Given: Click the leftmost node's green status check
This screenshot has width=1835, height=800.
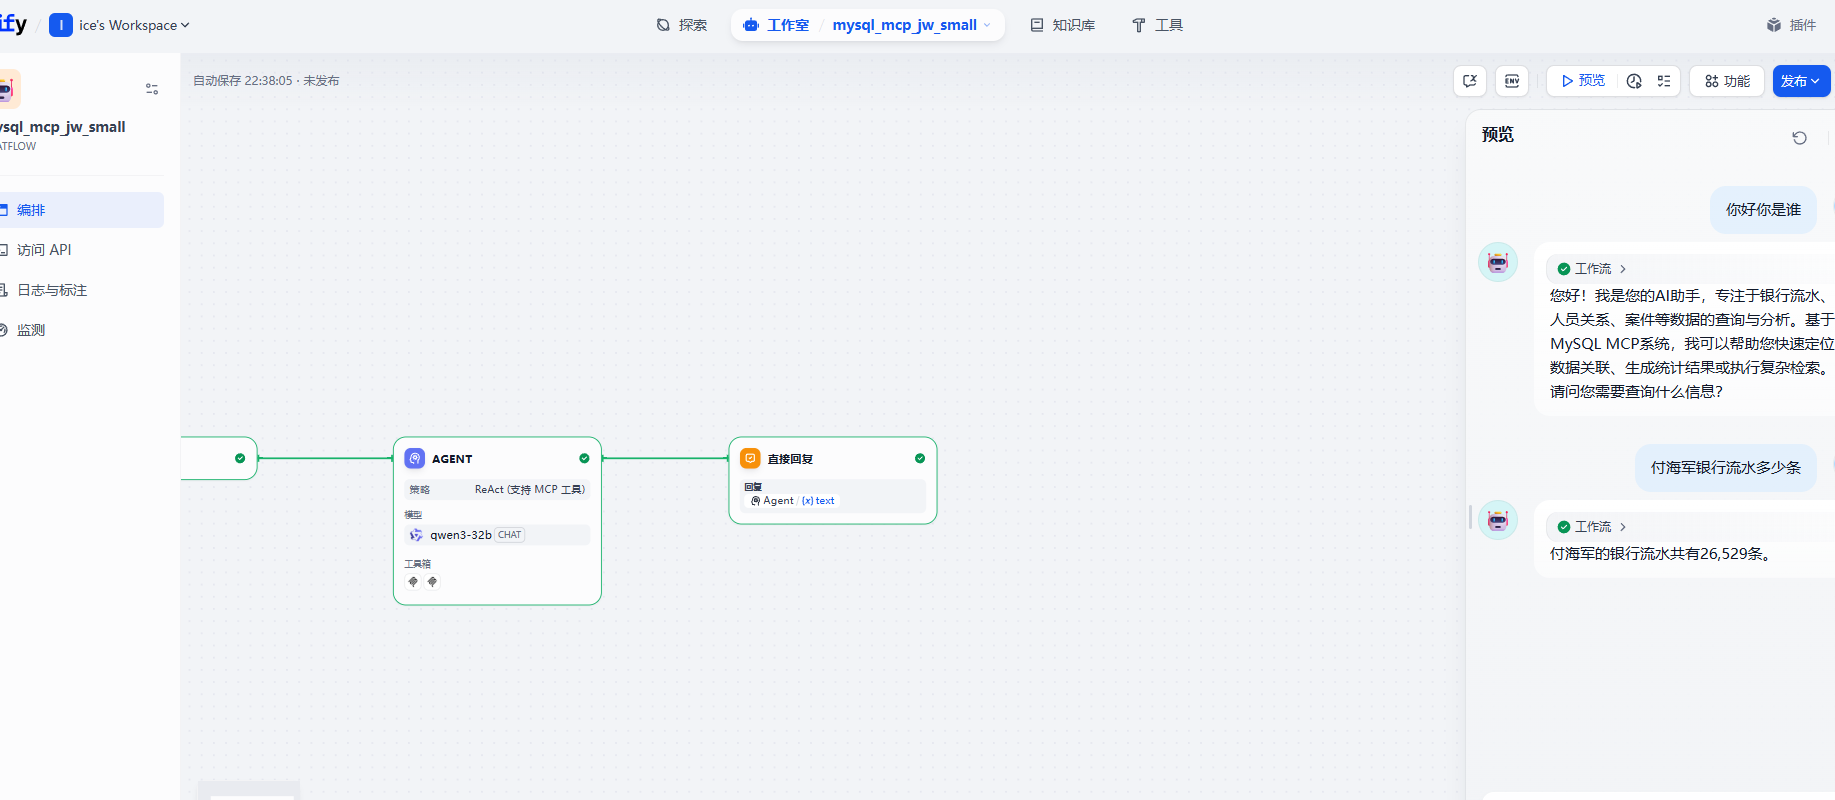Looking at the screenshot, I should click(x=240, y=458).
